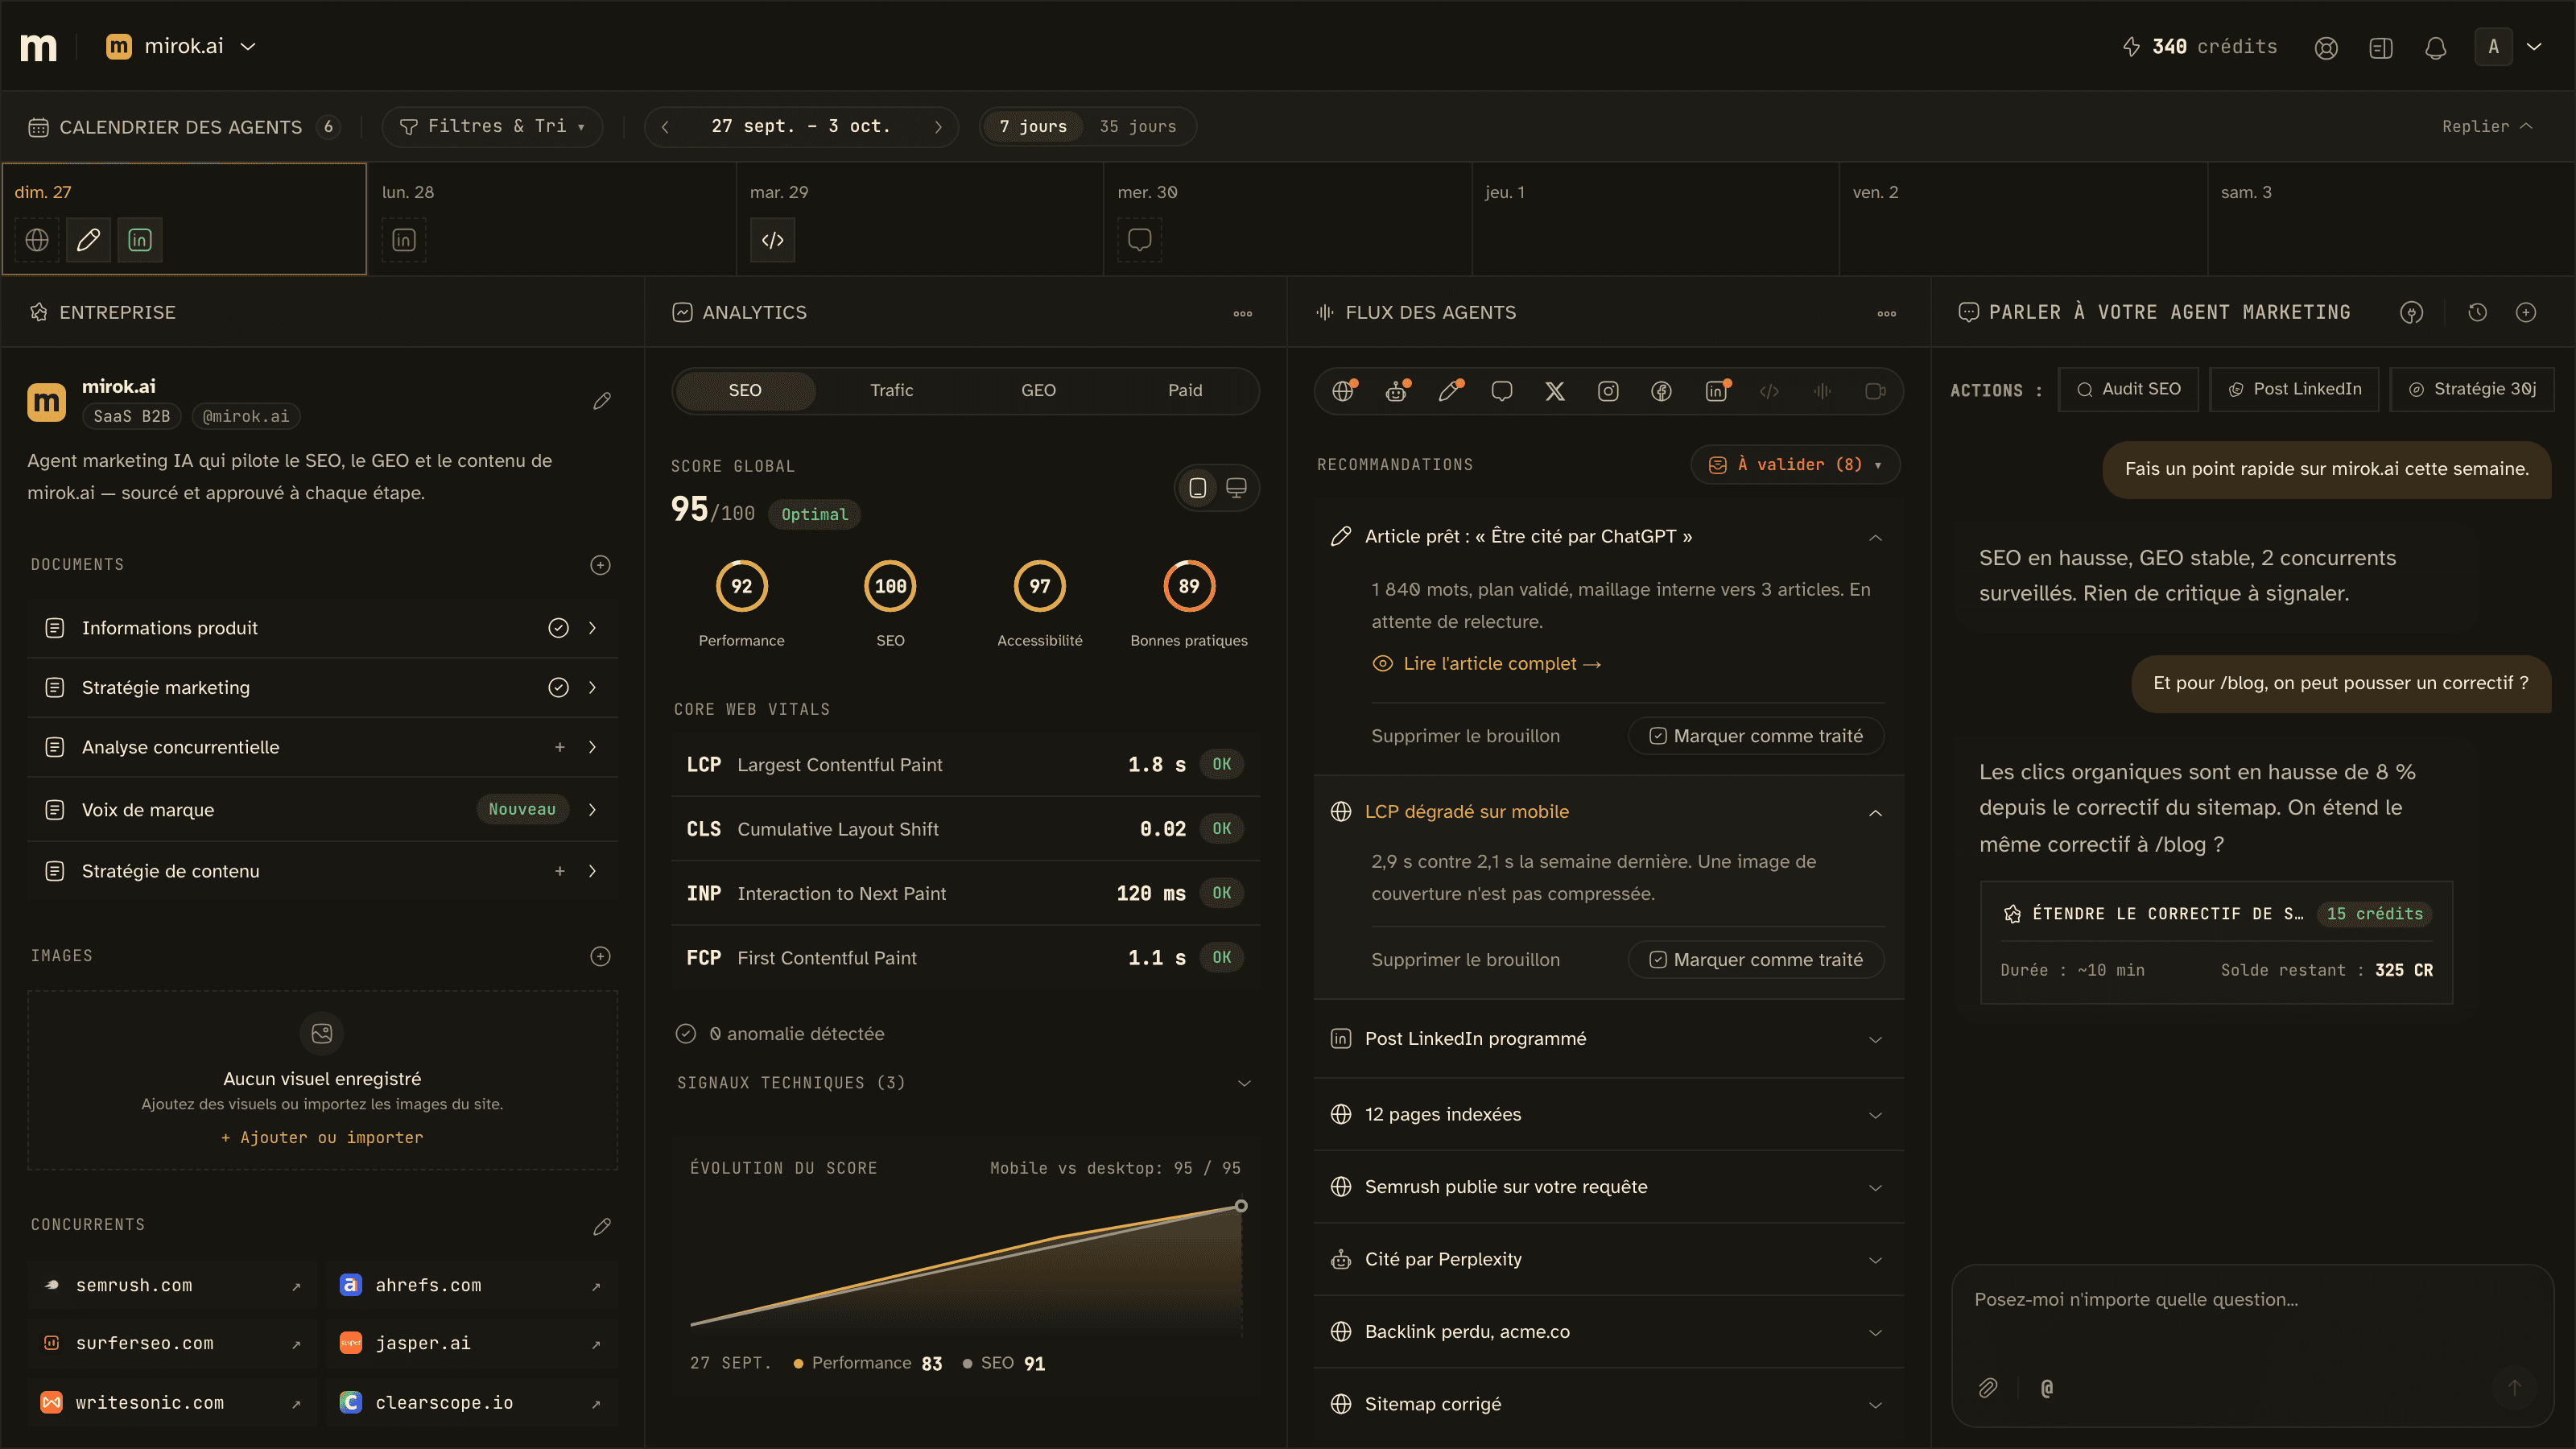Add a new document
The image size is (2576, 1449).
[x=600, y=565]
